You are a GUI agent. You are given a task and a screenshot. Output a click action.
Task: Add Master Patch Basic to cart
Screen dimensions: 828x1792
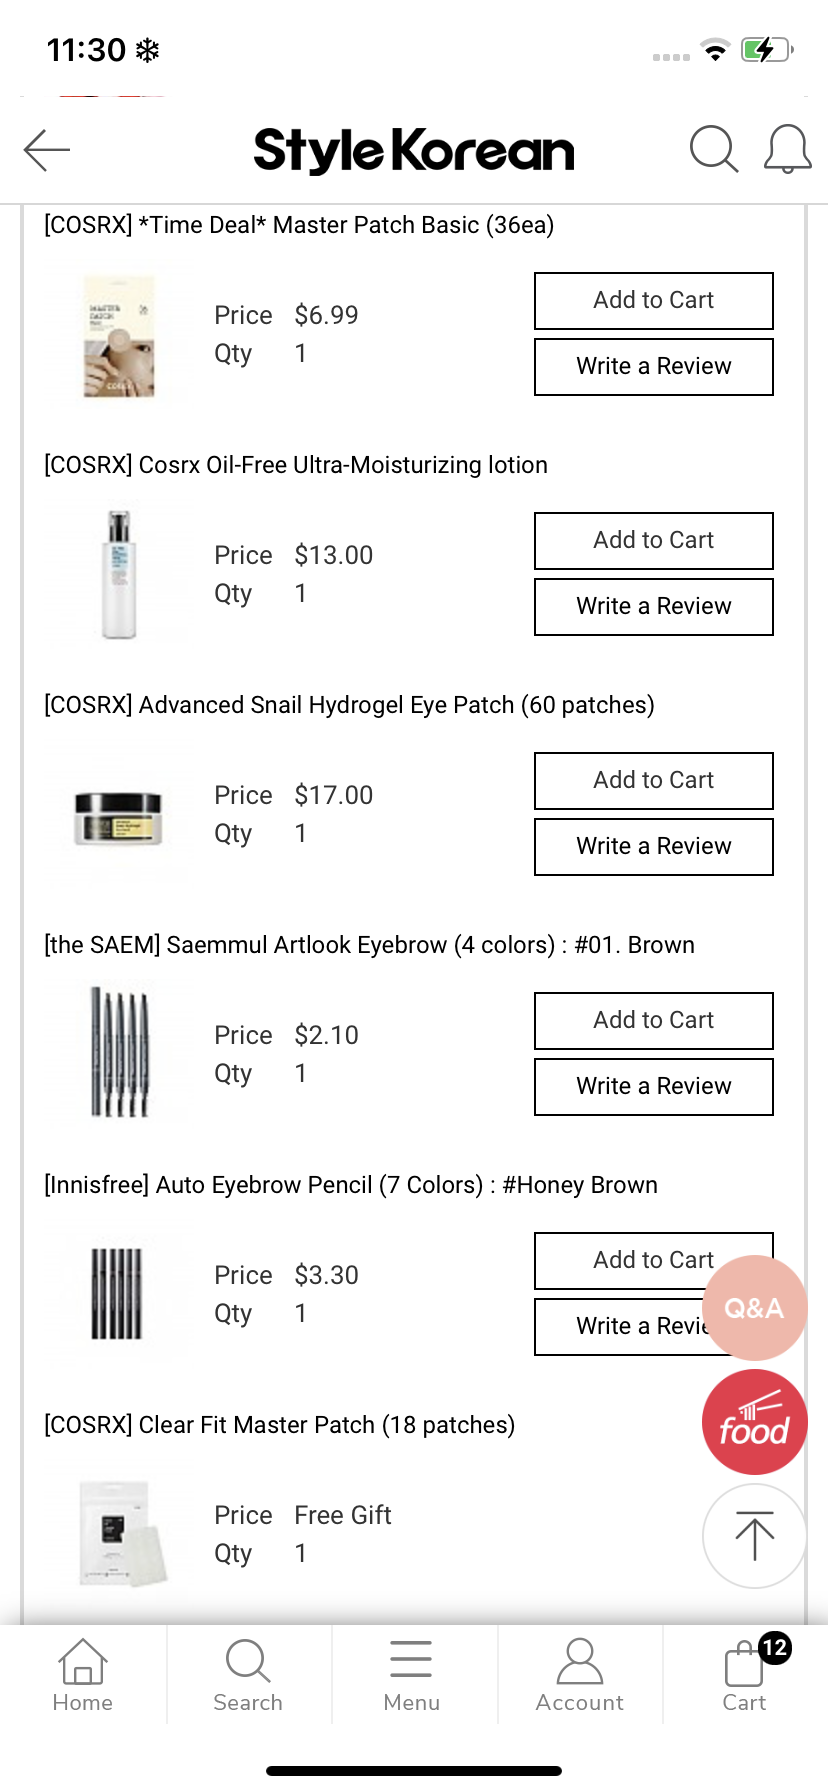654,301
